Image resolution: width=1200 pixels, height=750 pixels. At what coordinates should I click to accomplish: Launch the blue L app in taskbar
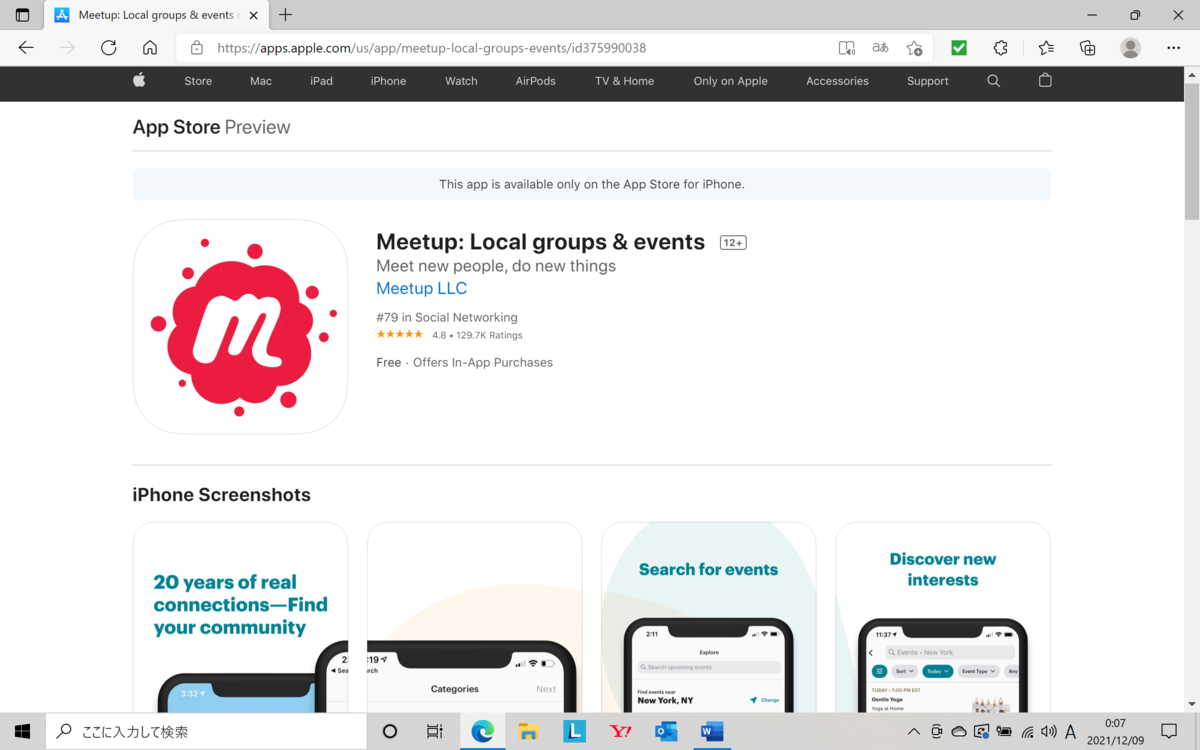[x=575, y=732]
